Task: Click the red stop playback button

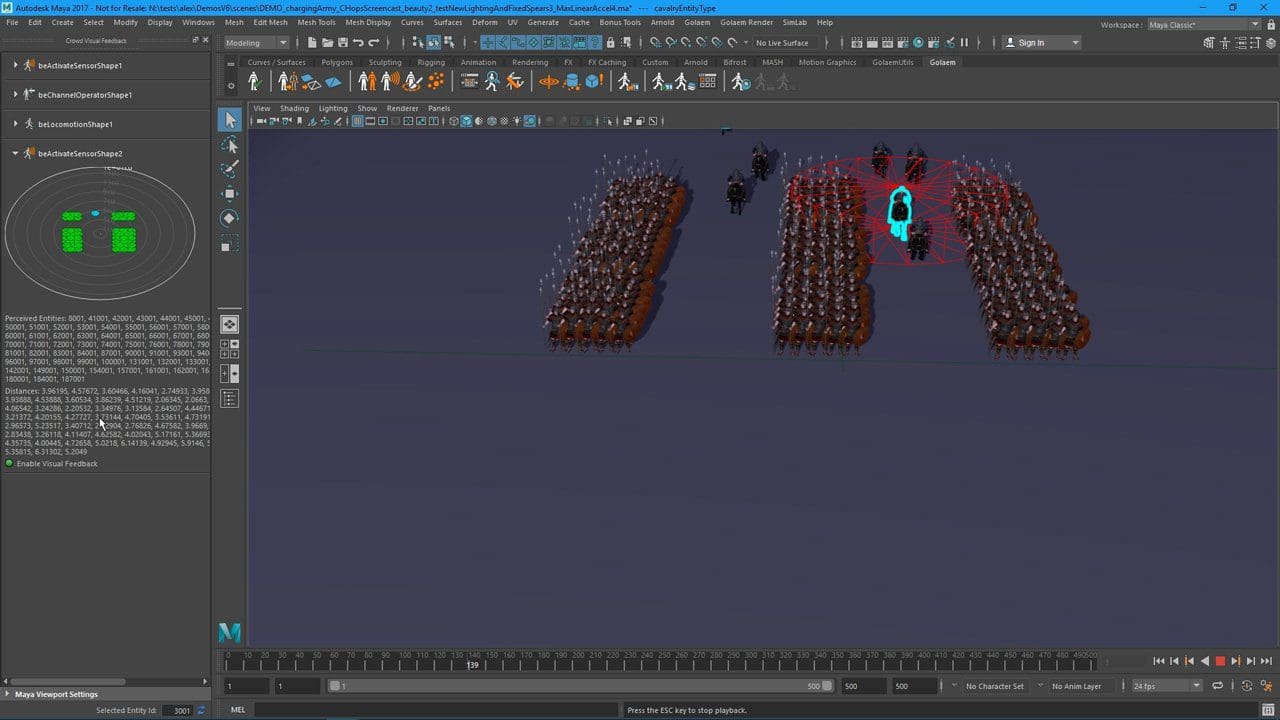Action: click(x=1220, y=661)
